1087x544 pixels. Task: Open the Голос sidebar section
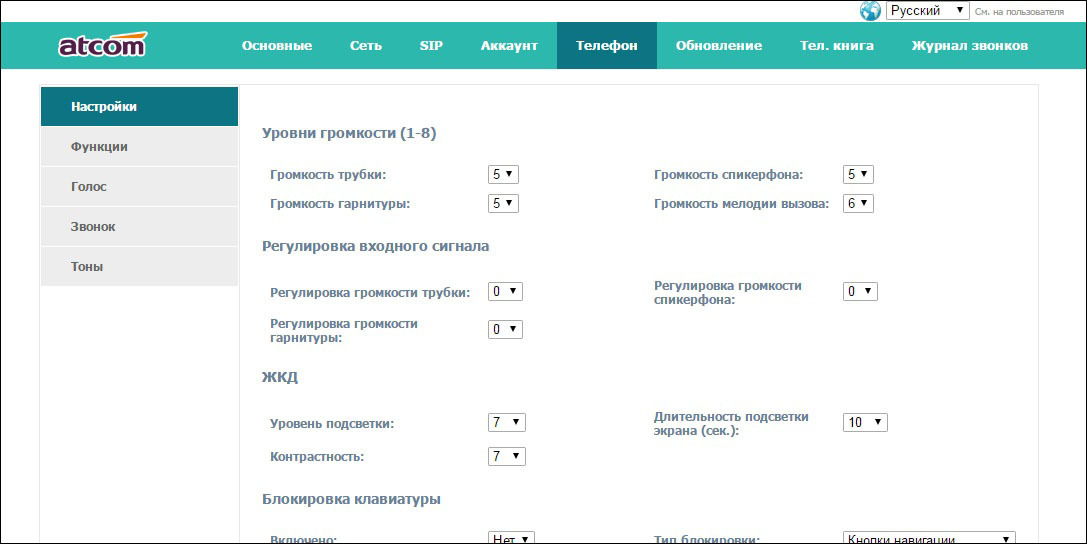pos(139,186)
